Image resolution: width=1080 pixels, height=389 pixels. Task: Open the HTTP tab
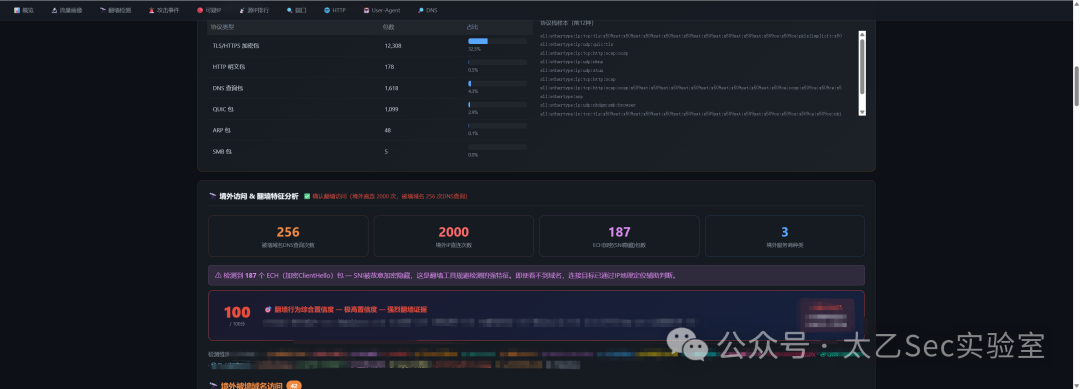point(335,10)
